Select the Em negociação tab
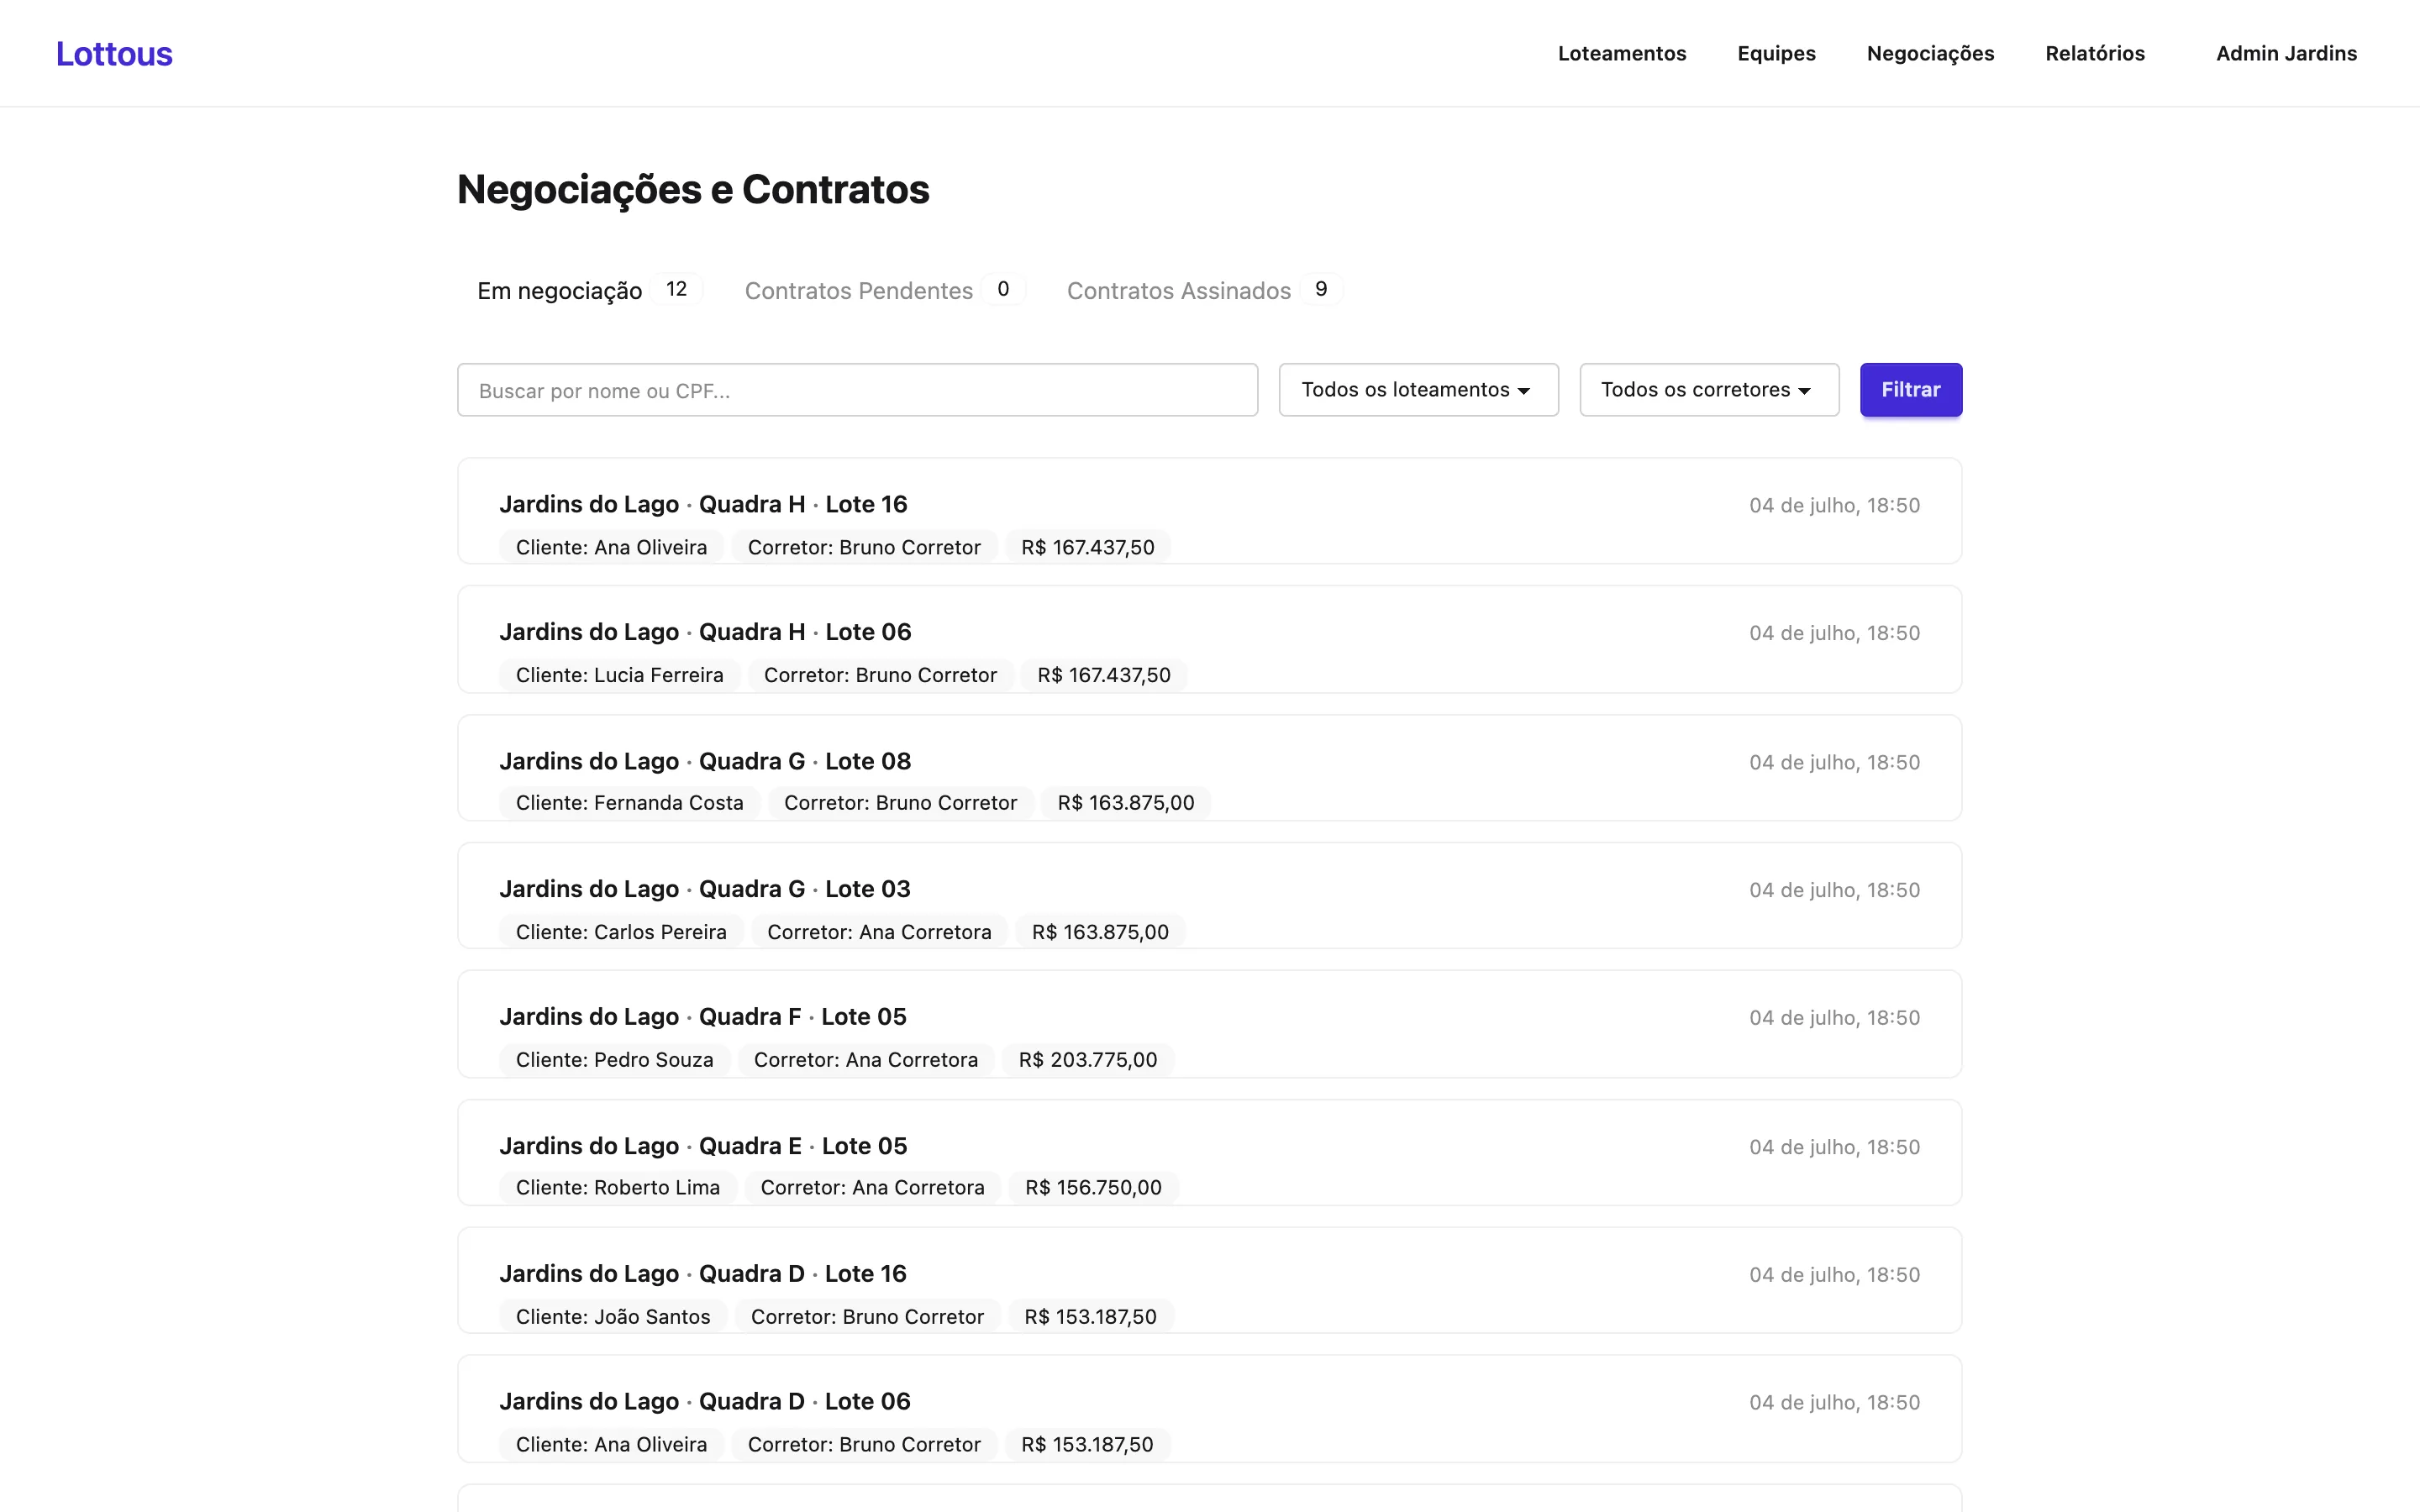 589,290
